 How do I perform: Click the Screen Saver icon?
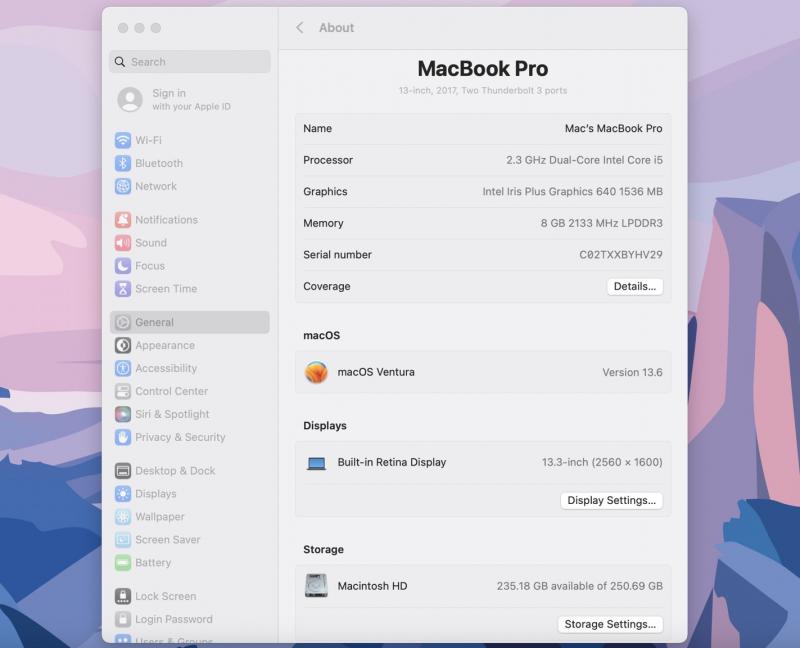(122, 540)
